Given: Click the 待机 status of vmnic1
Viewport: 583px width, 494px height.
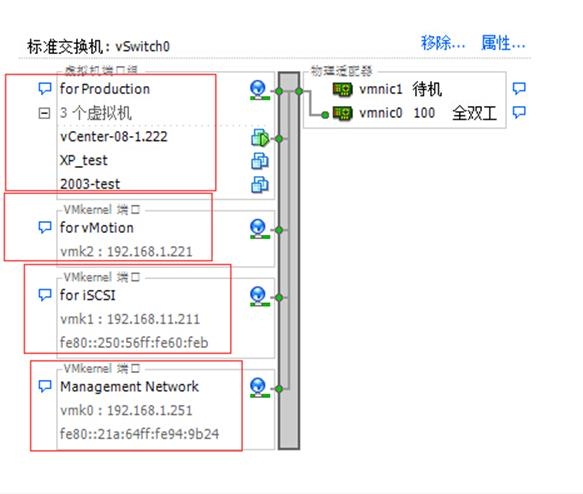Looking at the screenshot, I should (427, 90).
